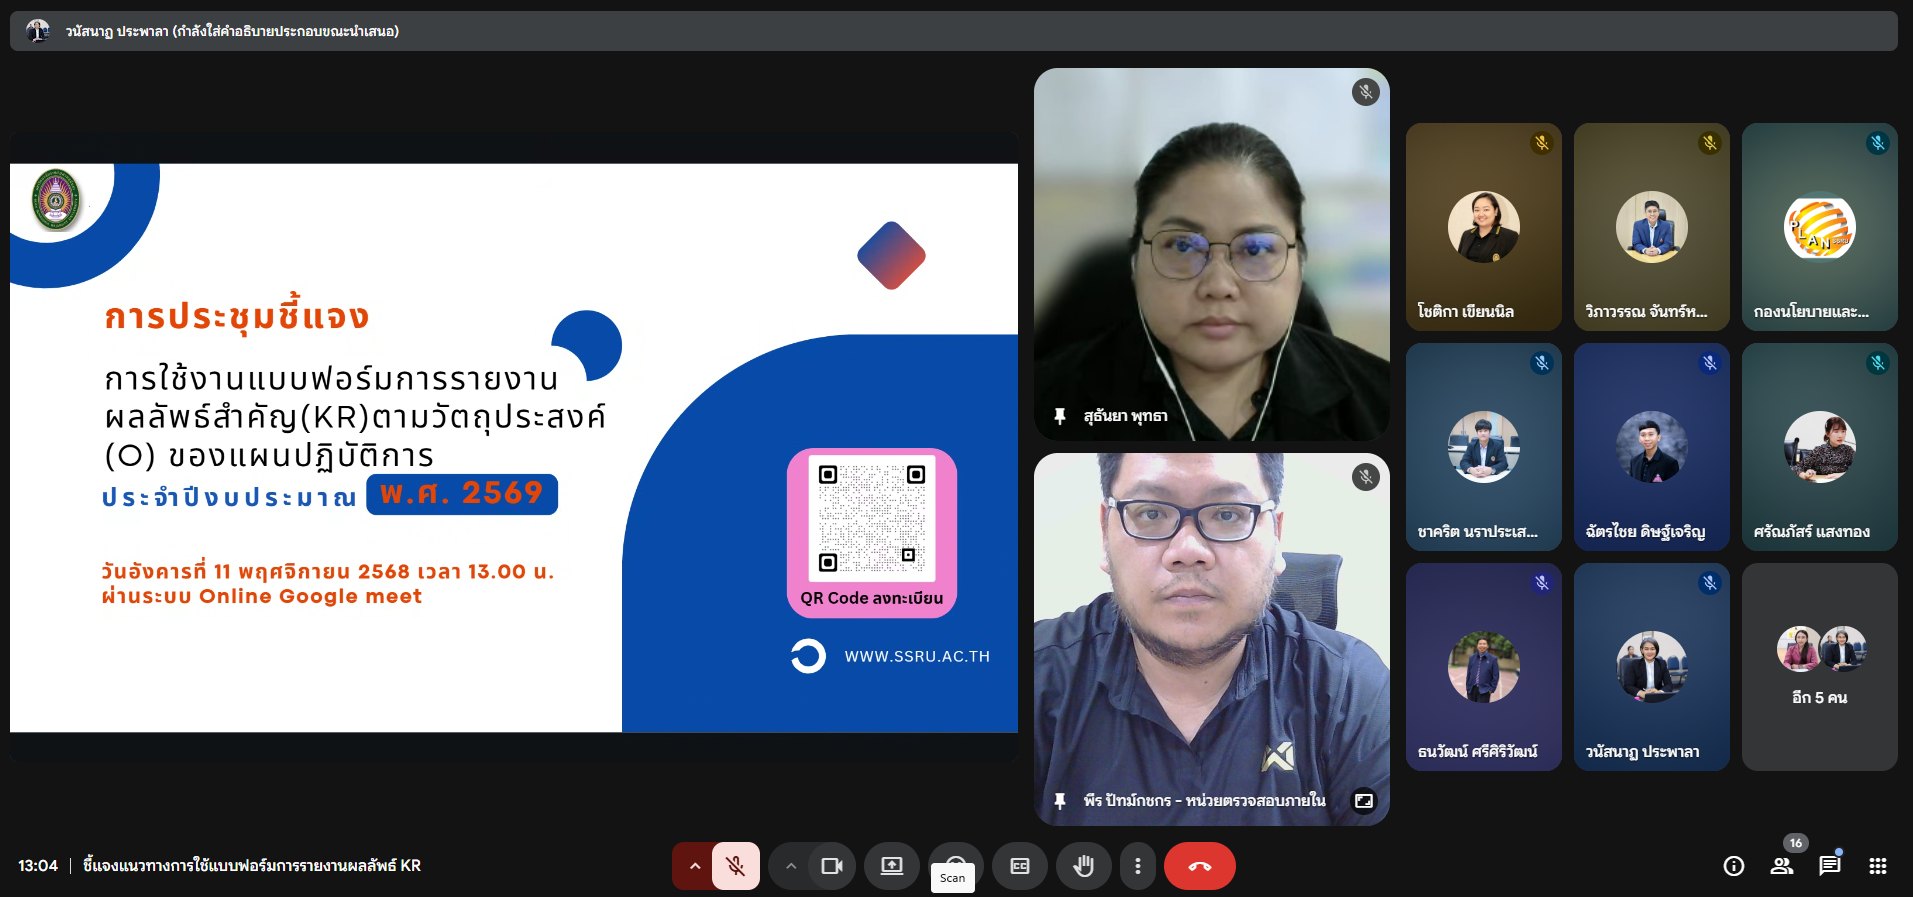The height and width of the screenshot is (897, 1913).
Task: Expand video settings arrow beside camera
Action: click(791, 866)
